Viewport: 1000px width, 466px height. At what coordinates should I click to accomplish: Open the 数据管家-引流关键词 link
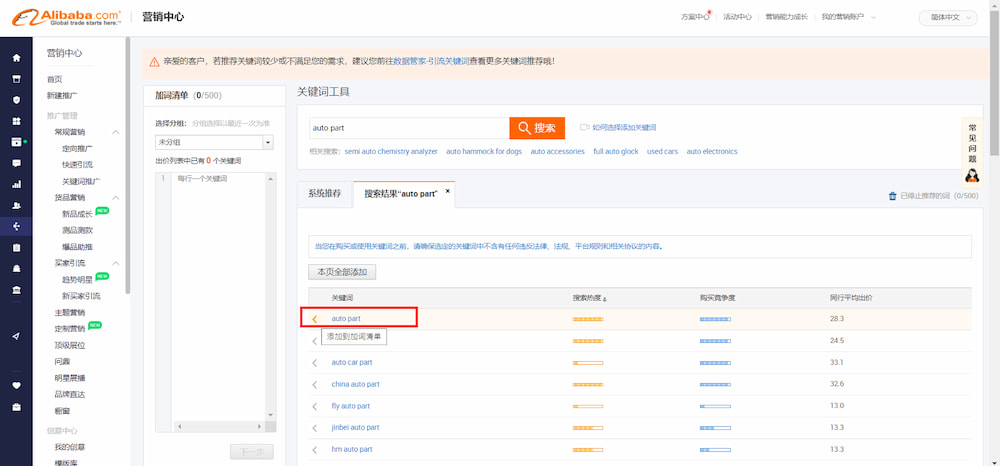point(431,62)
